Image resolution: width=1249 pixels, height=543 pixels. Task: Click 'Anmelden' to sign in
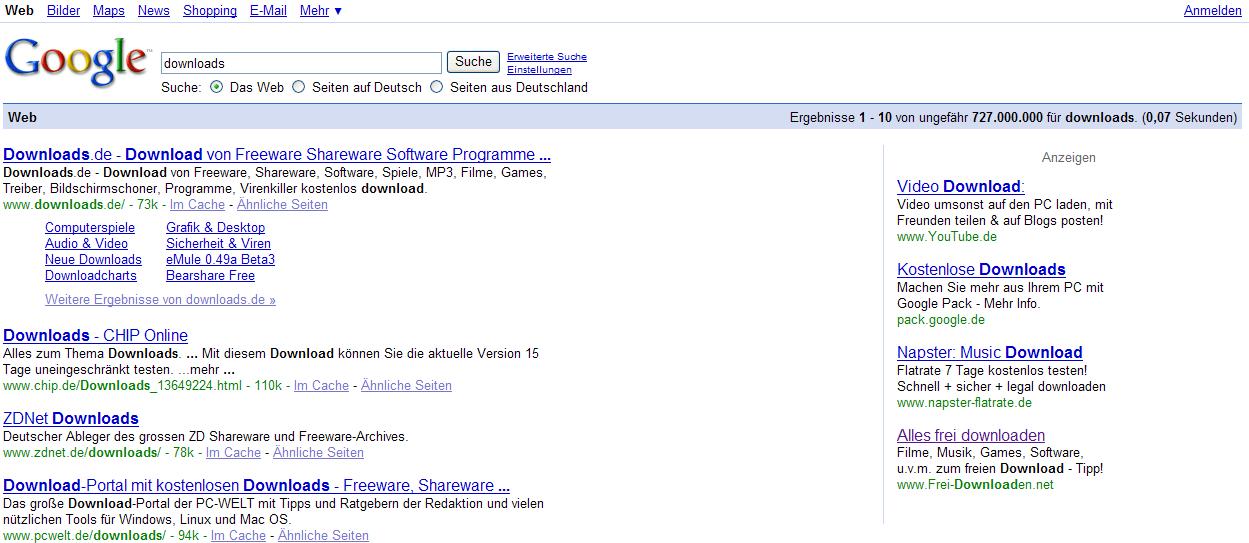coord(1212,10)
